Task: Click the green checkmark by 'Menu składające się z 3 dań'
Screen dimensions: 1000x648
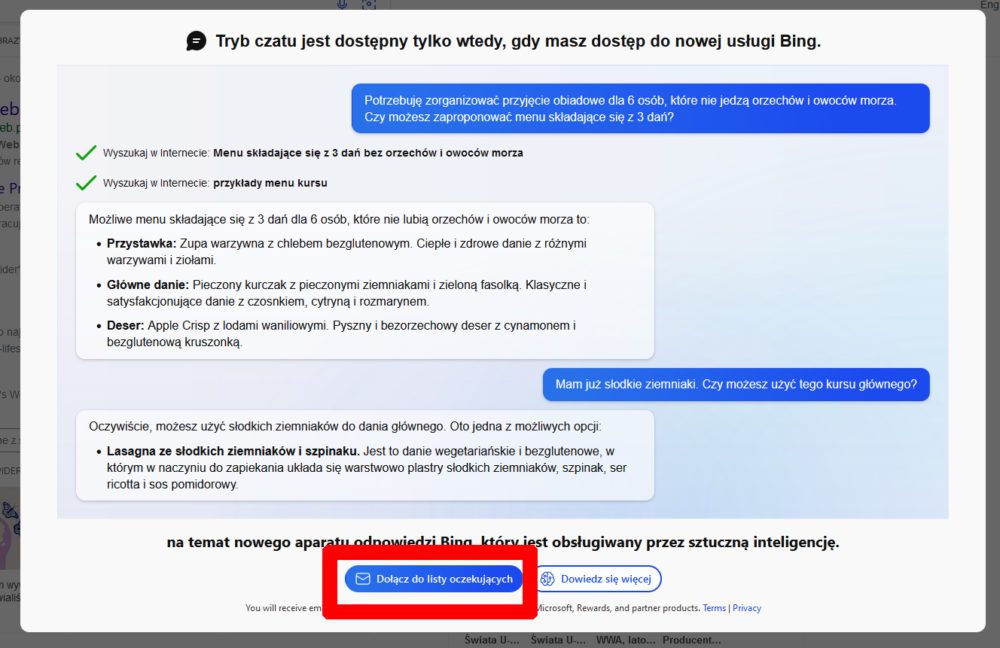Action: [86, 153]
